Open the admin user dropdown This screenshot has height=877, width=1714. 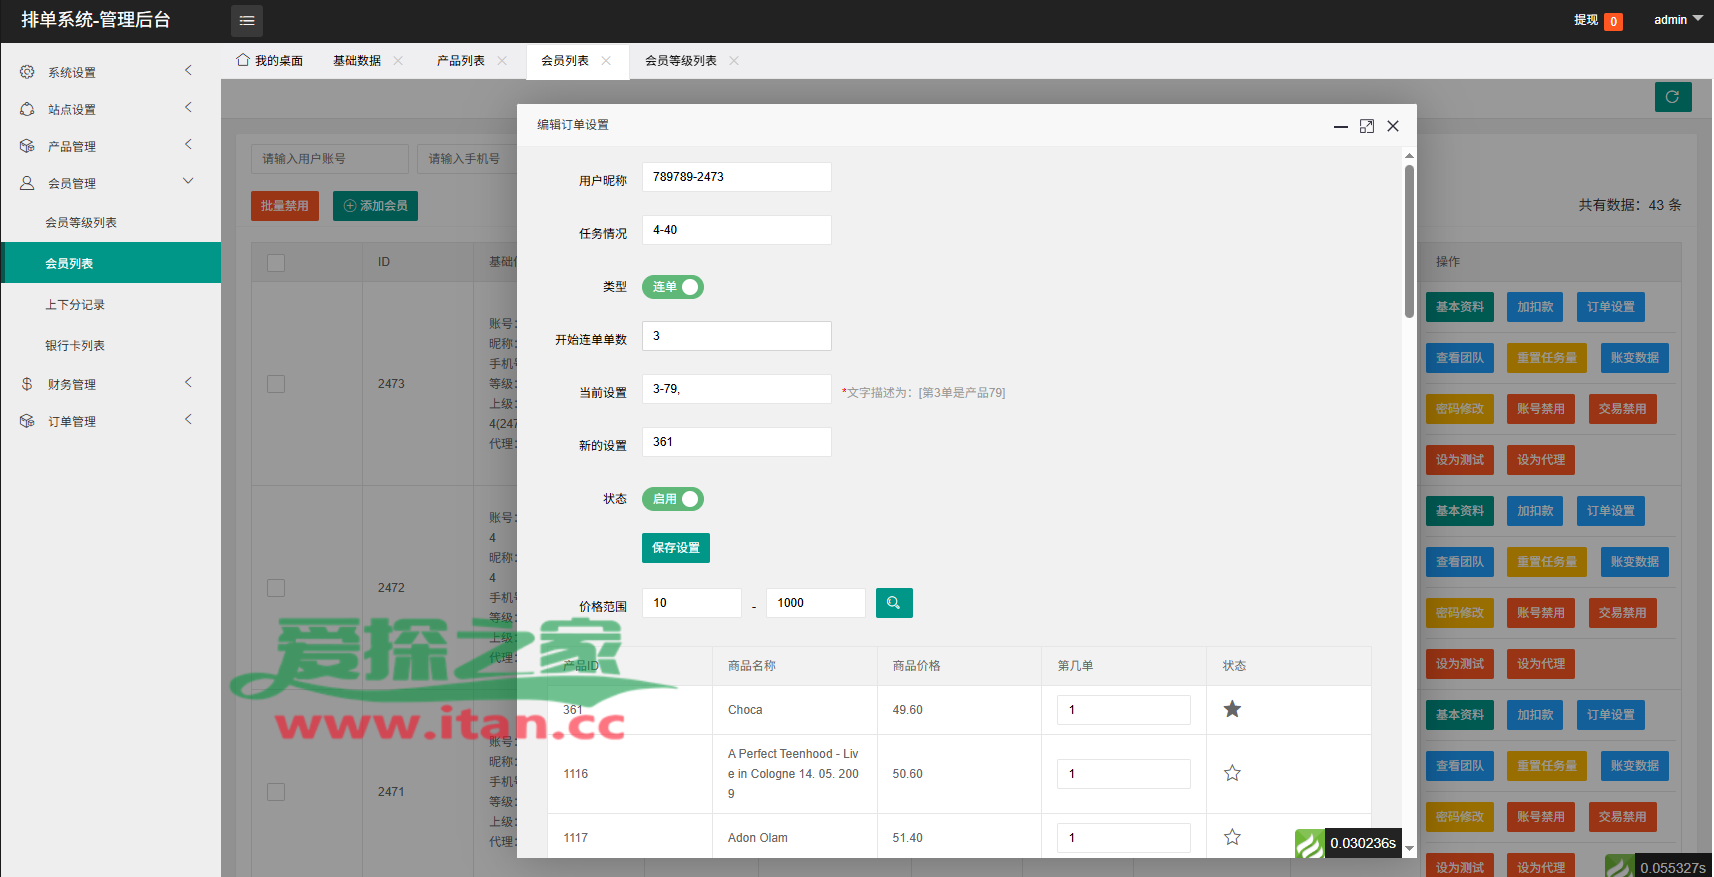(x=1677, y=20)
